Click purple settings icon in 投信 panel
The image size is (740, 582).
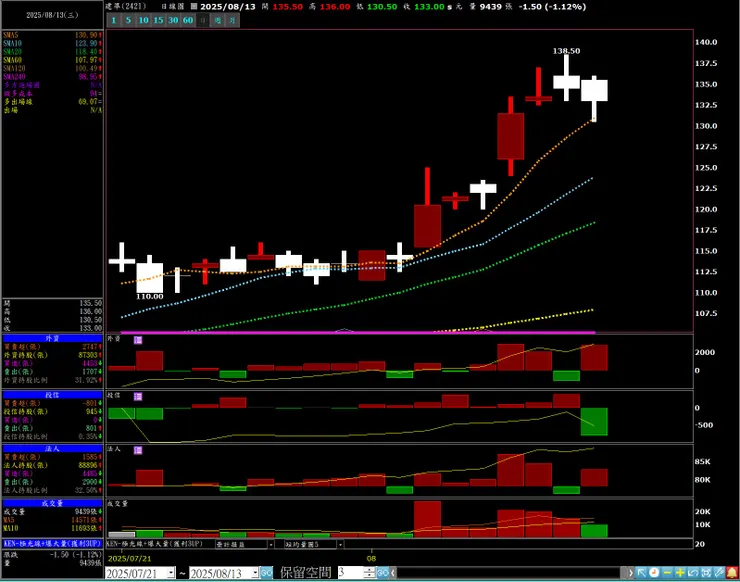click(138, 396)
